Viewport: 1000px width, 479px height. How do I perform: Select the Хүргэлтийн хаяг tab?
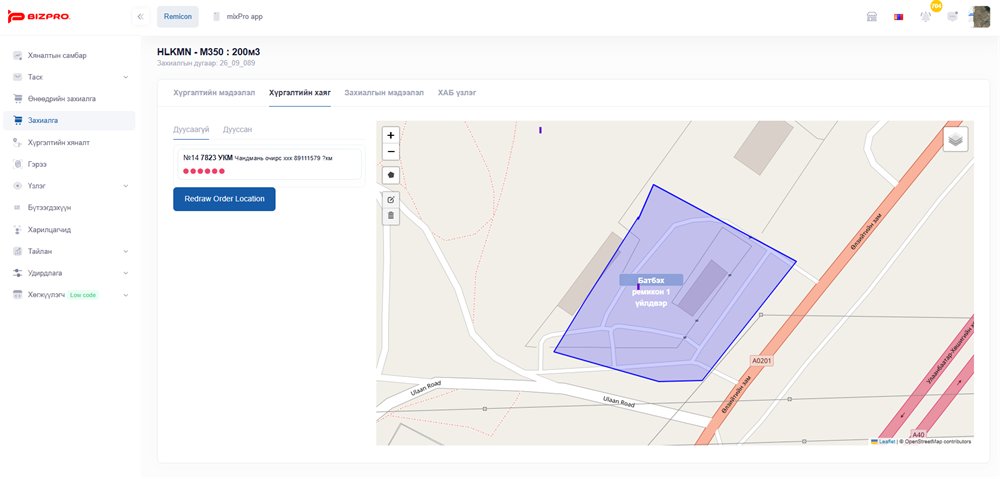click(300, 93)
